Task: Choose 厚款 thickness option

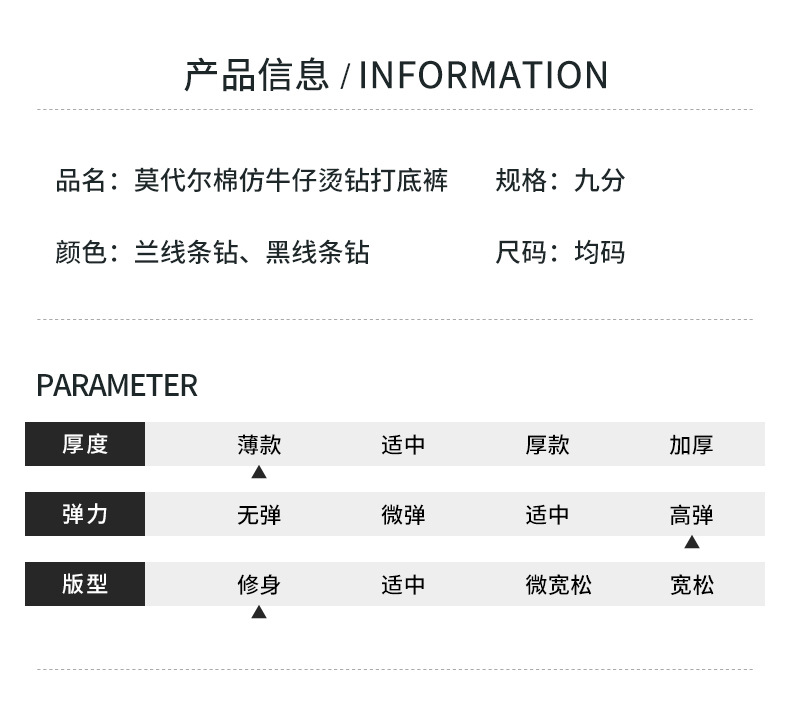Action: [x=547, y=445]
